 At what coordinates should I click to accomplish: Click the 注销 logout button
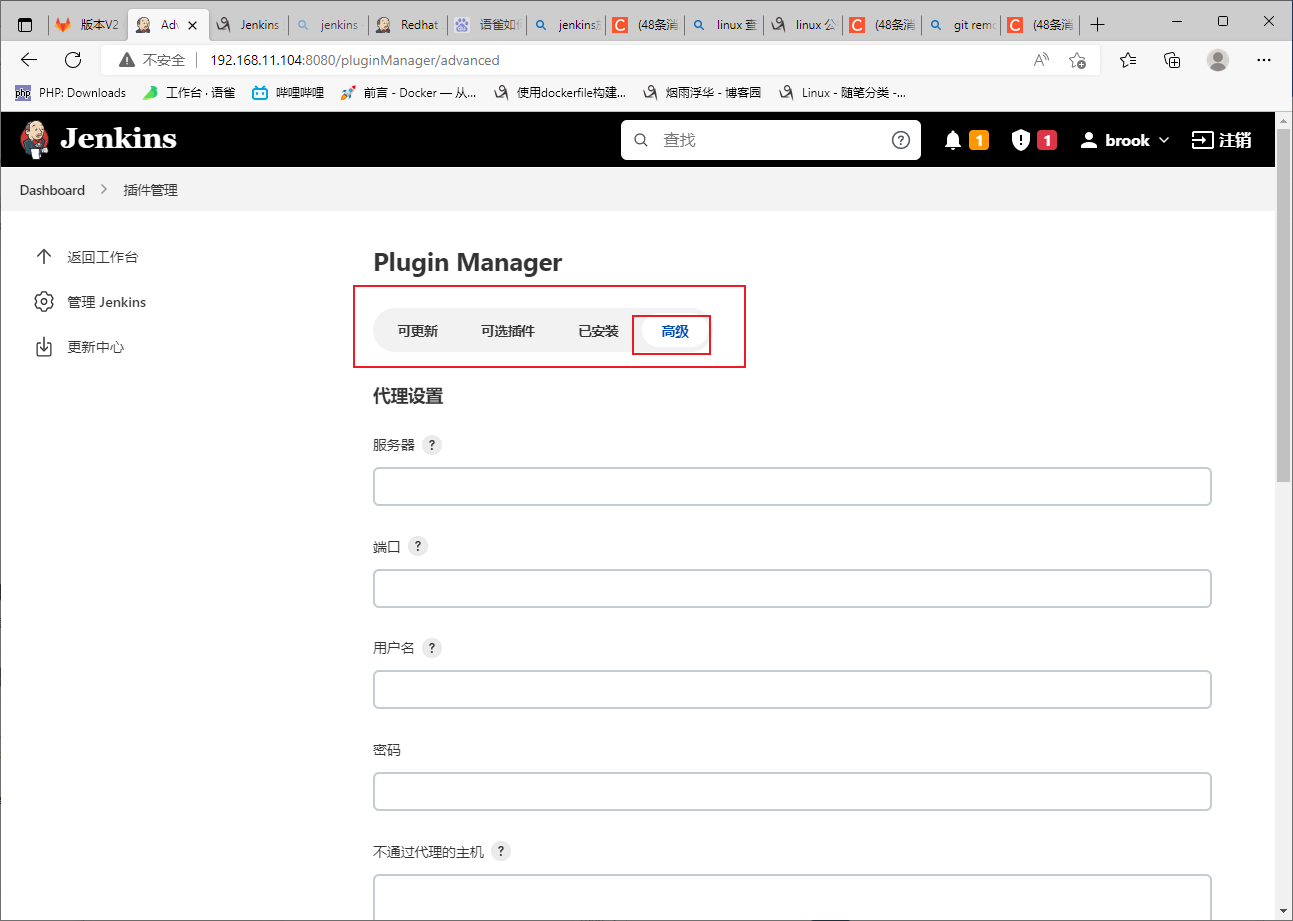[x=1222, y=140]
